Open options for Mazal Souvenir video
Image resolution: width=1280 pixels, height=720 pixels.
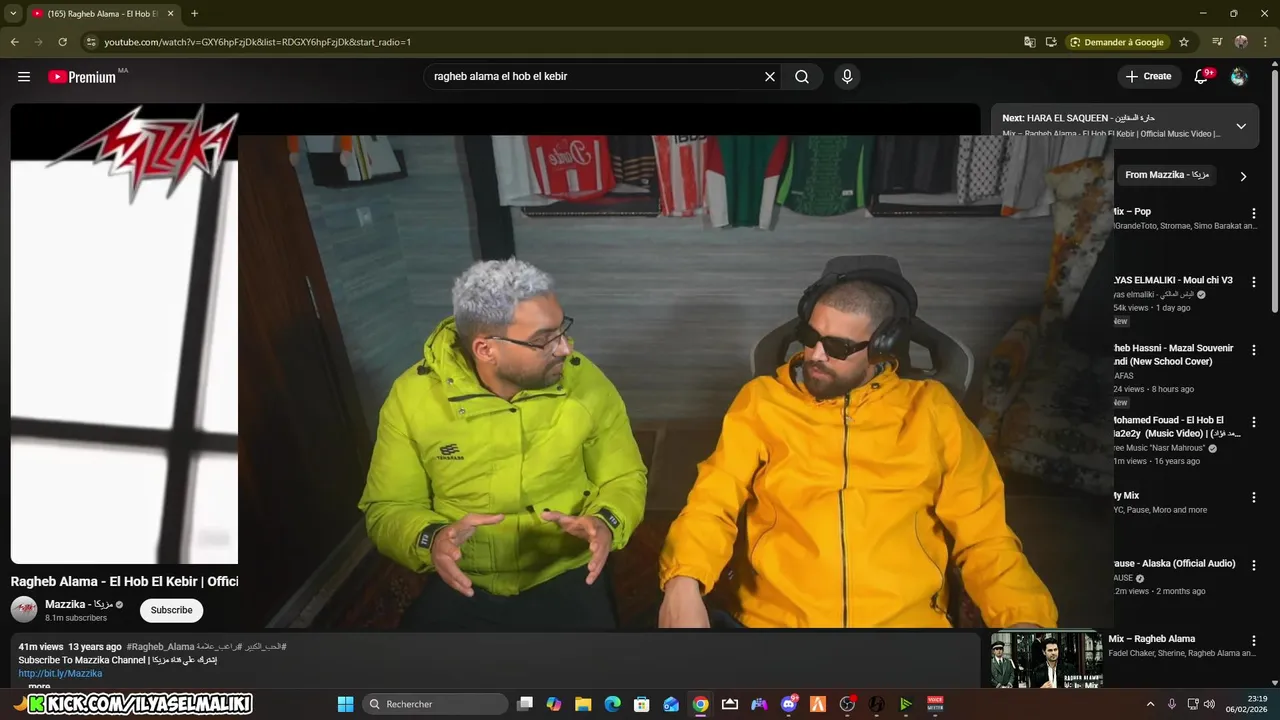click(1254, 350)
